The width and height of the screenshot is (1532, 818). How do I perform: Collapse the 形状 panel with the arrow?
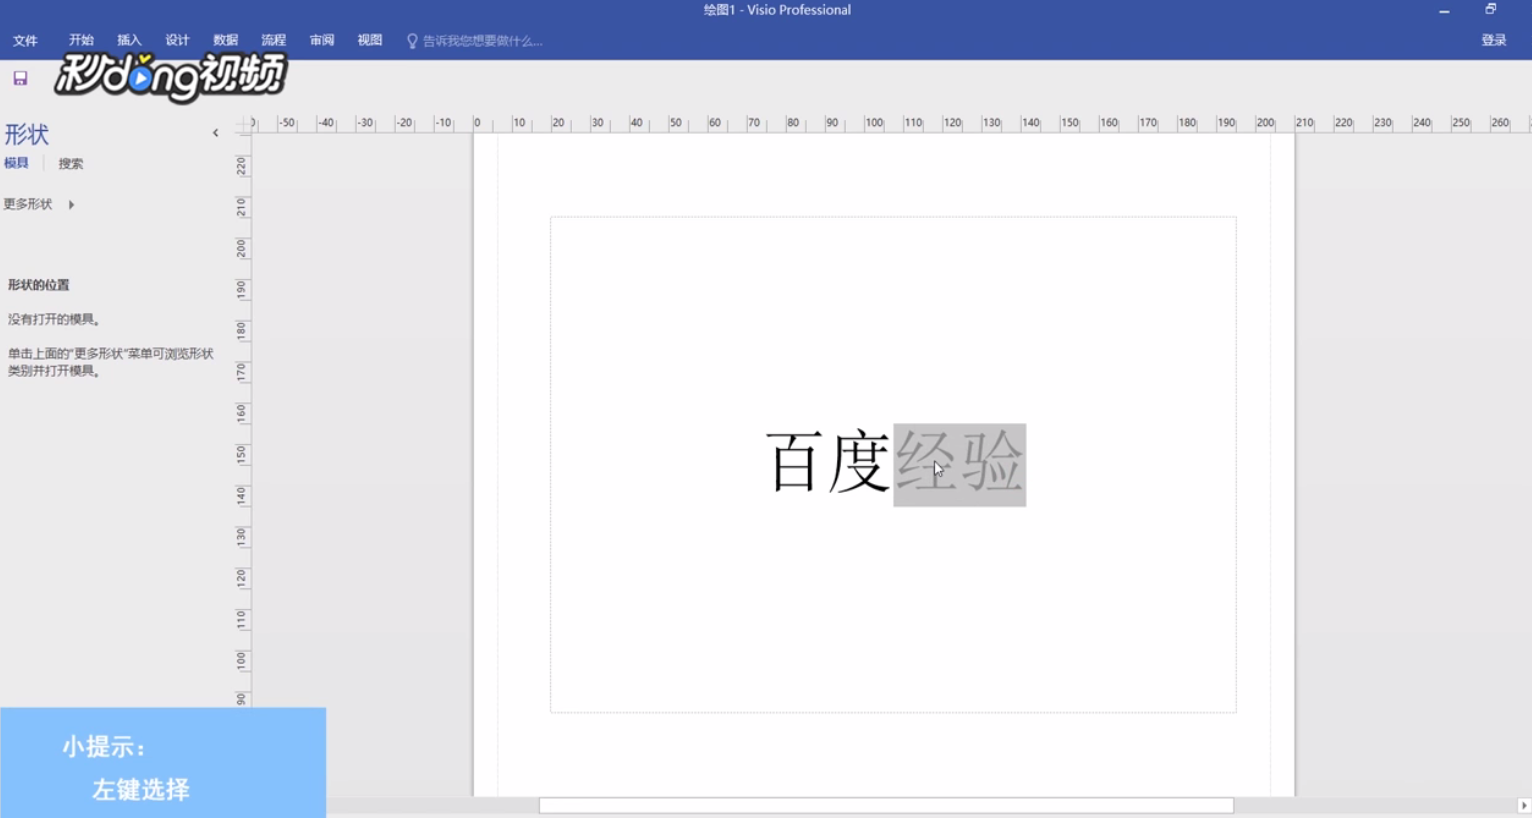[x=215, y=133]
